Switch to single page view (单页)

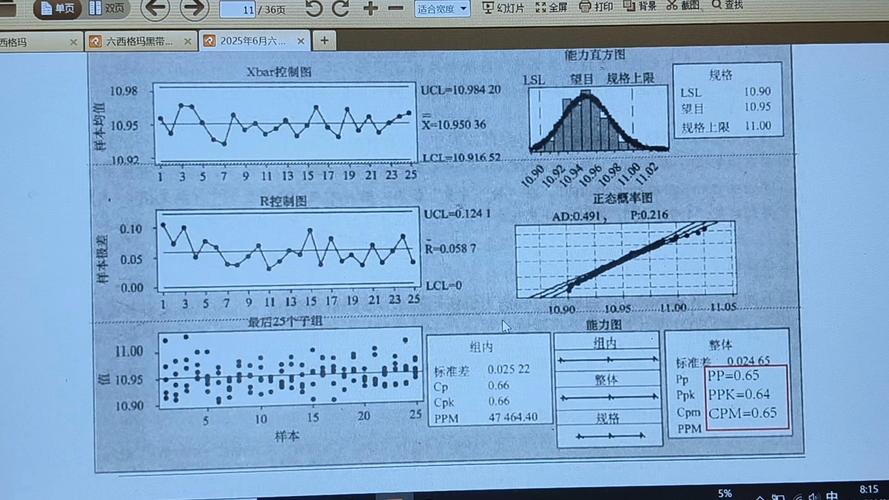pos(57,9)
